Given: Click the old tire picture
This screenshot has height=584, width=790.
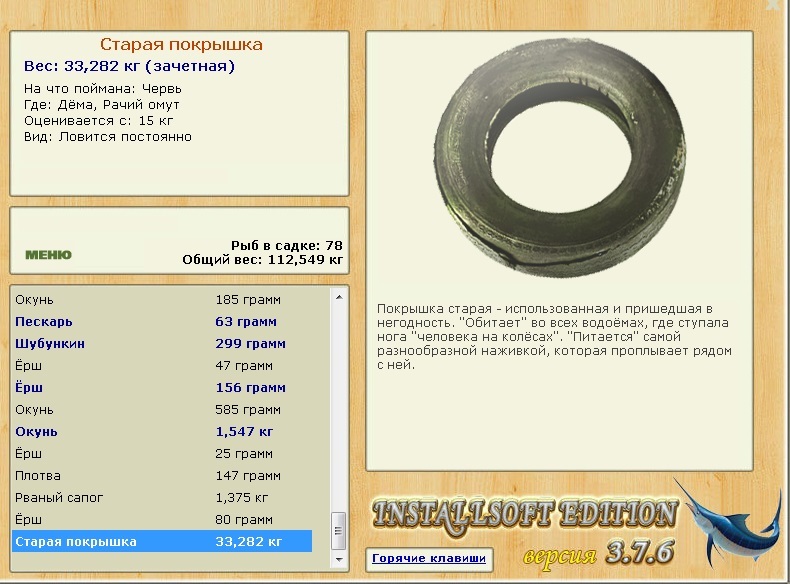Looking at the screenshot, I should click(x=560, y=158).
